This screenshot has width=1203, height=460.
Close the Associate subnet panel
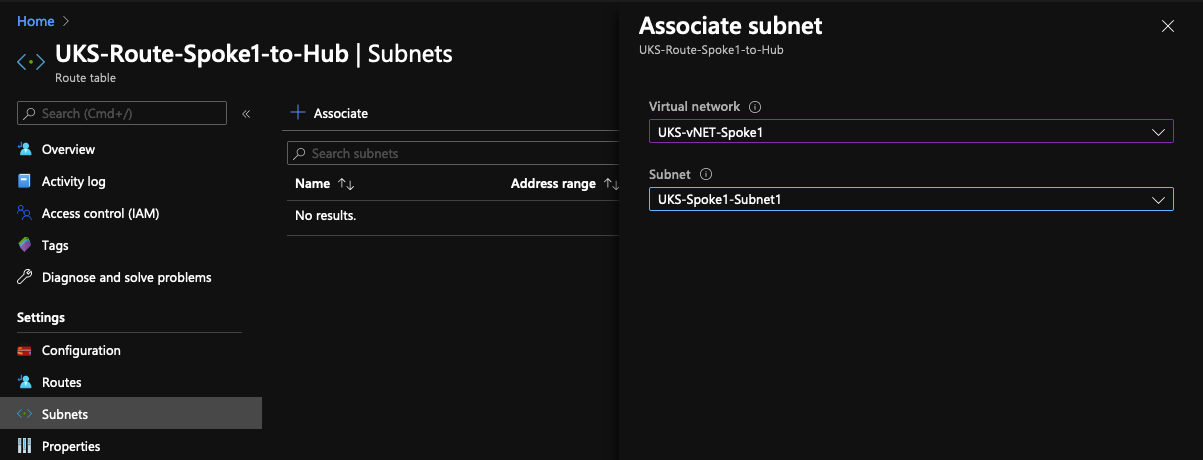[x=1168, y=26]
